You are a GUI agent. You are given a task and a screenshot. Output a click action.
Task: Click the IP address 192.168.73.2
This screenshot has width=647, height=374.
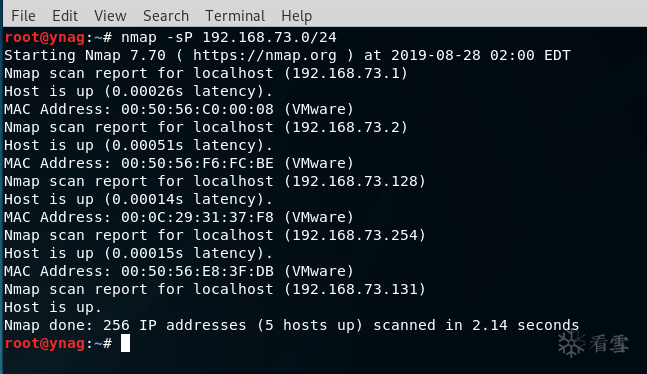pyautogui.click(x=346, y=128)
